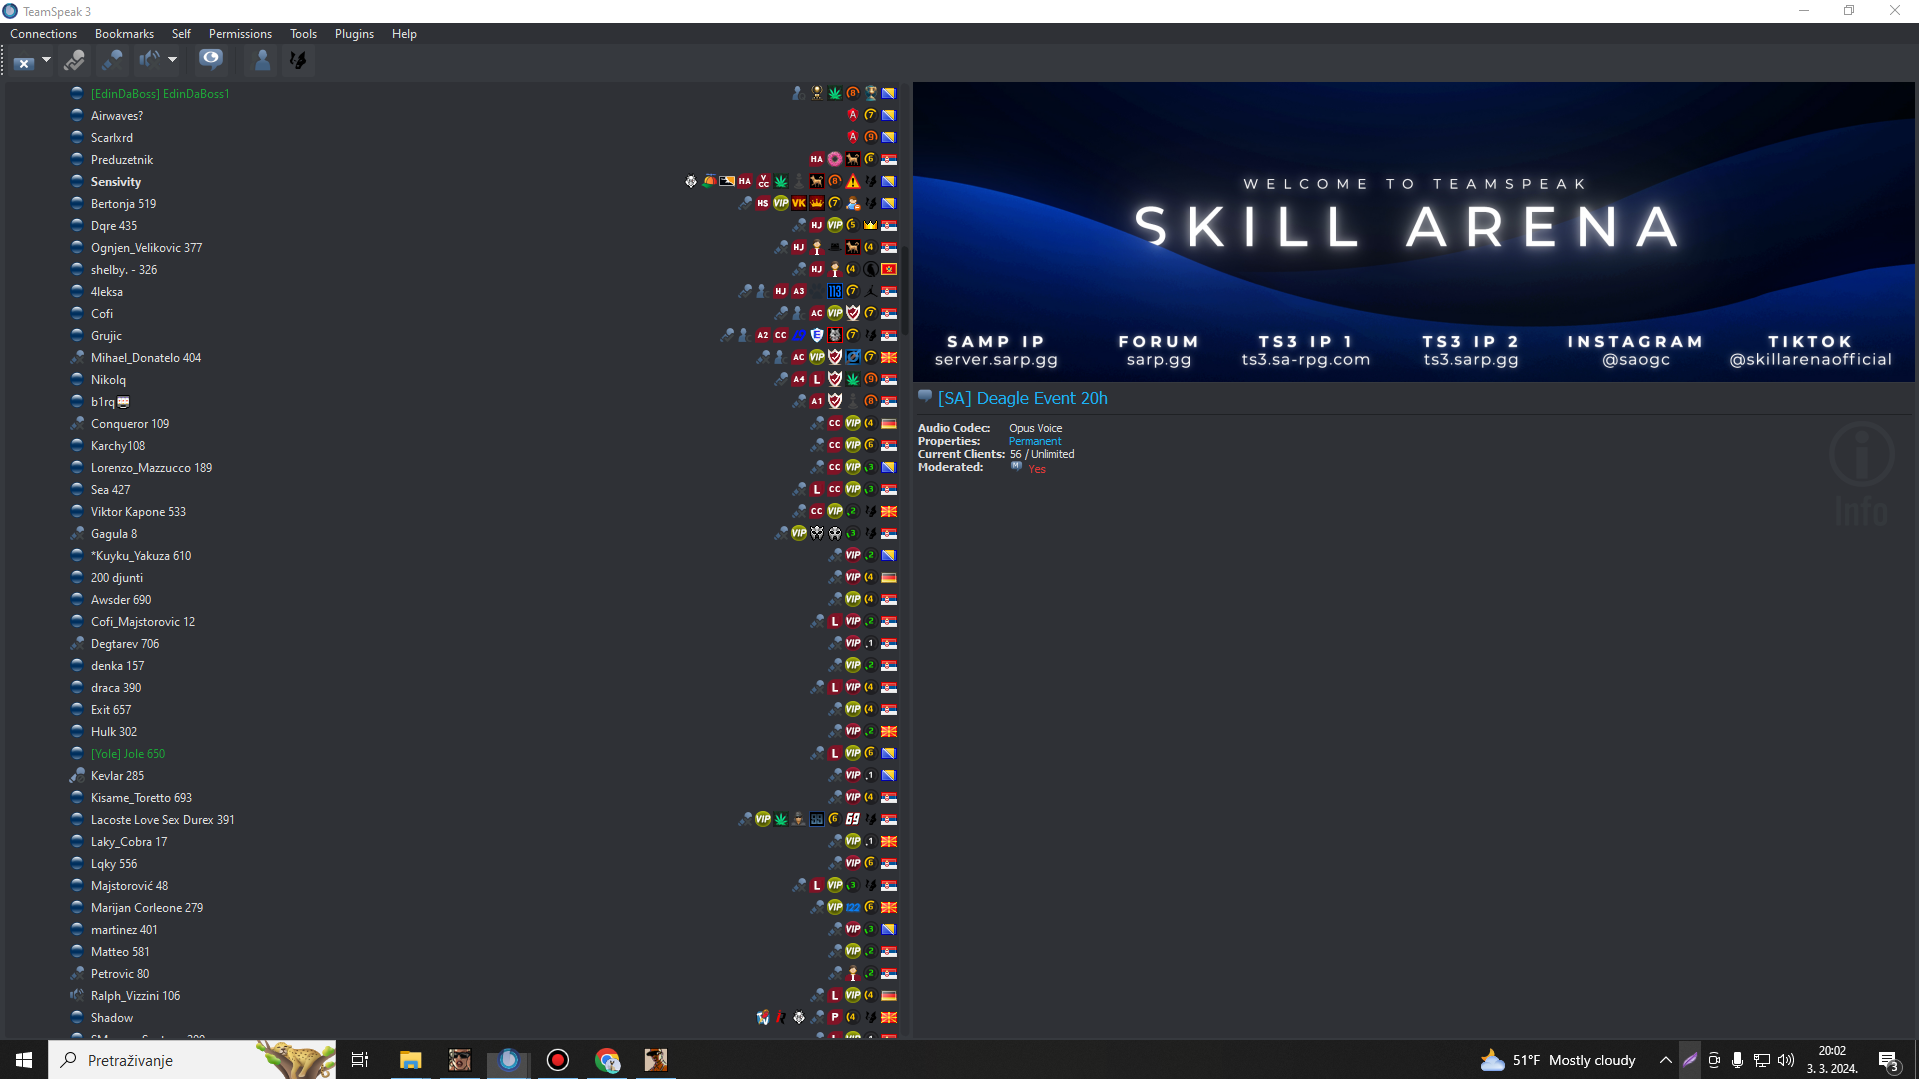Open Task View on the taskbar
Image resolution: width=1919 pixels, height=1079 pixels.
[x=360, y=1060]
